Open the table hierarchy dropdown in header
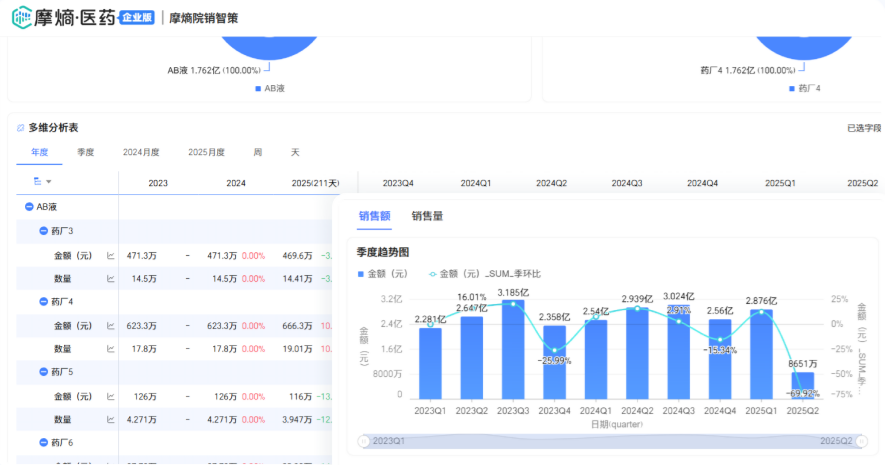This screenshot has height=465, width=885. click(43, 181)
